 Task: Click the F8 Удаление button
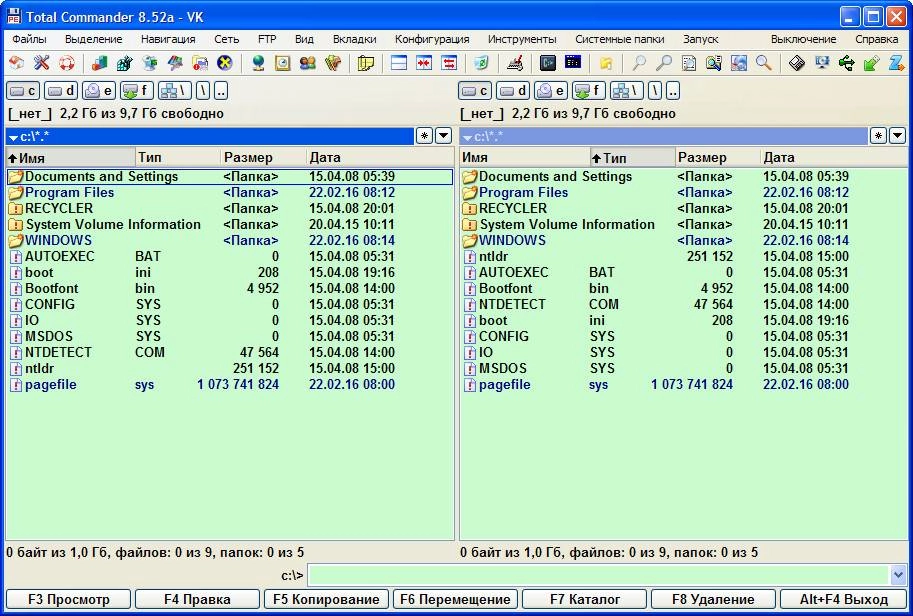pos(713,599)
